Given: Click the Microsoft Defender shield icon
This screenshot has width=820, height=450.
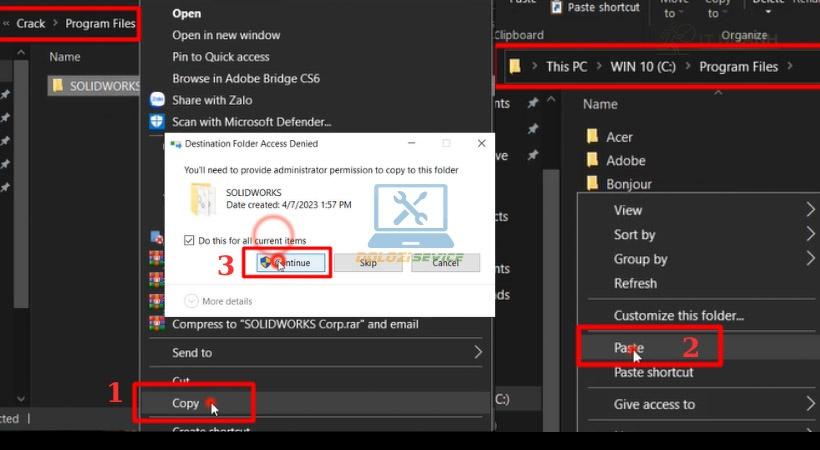Looking at the screenshot, I should [x=157, y=122].
